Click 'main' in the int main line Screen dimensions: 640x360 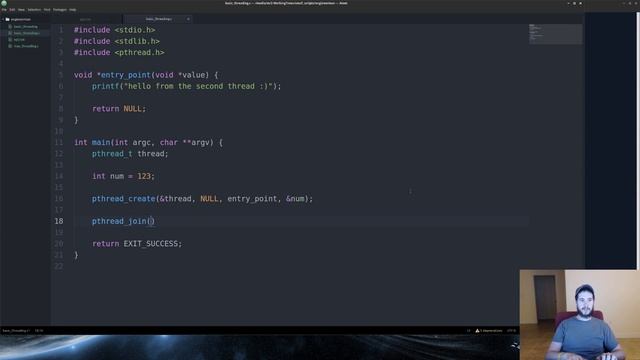[101, 142]
